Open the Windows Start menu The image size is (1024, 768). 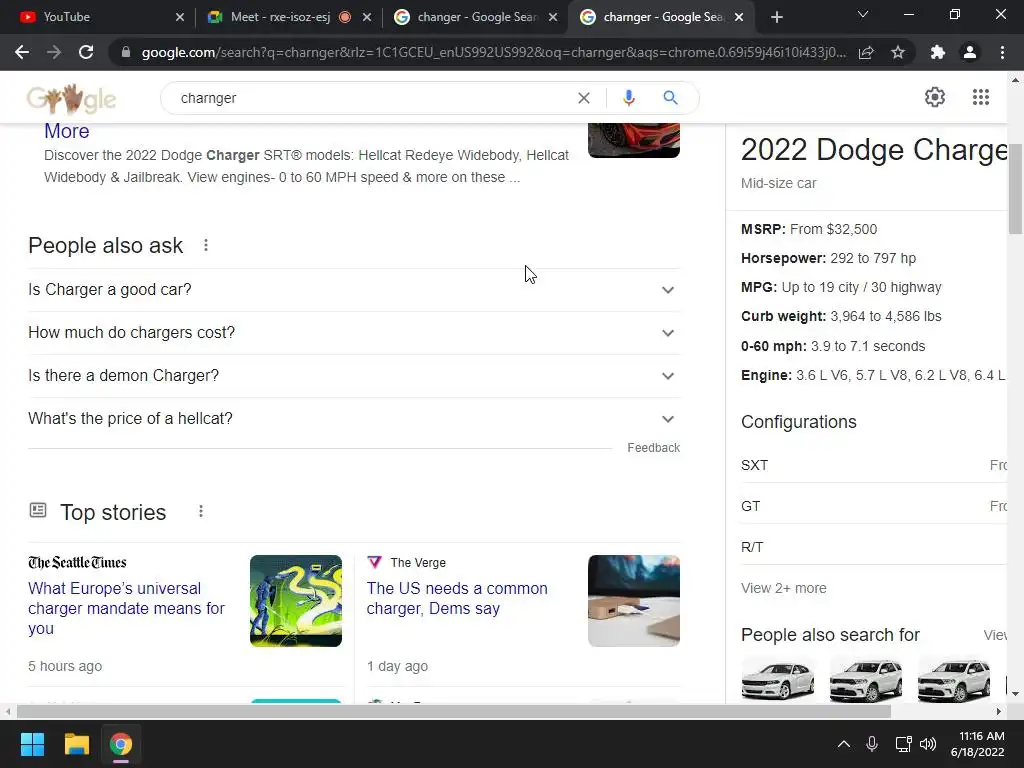(32, 744)
